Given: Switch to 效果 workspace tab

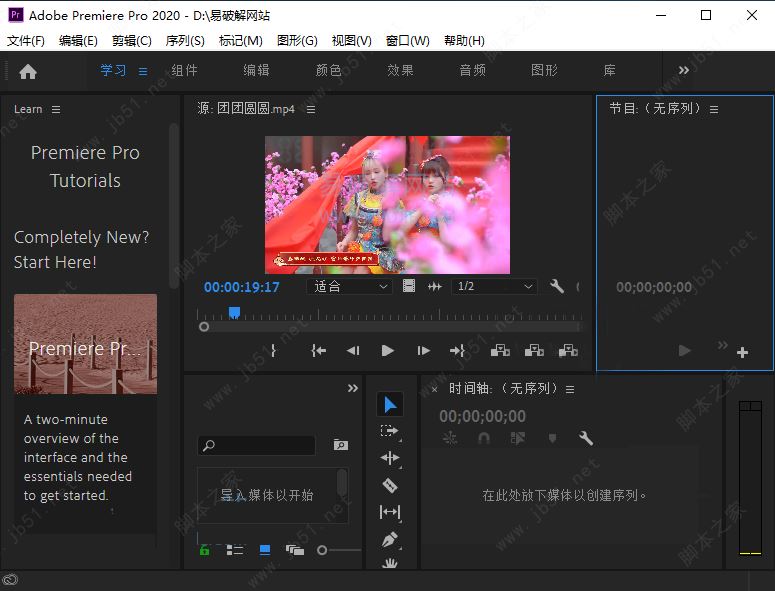Looking at the screenshot, I should [x=400, y=70].
